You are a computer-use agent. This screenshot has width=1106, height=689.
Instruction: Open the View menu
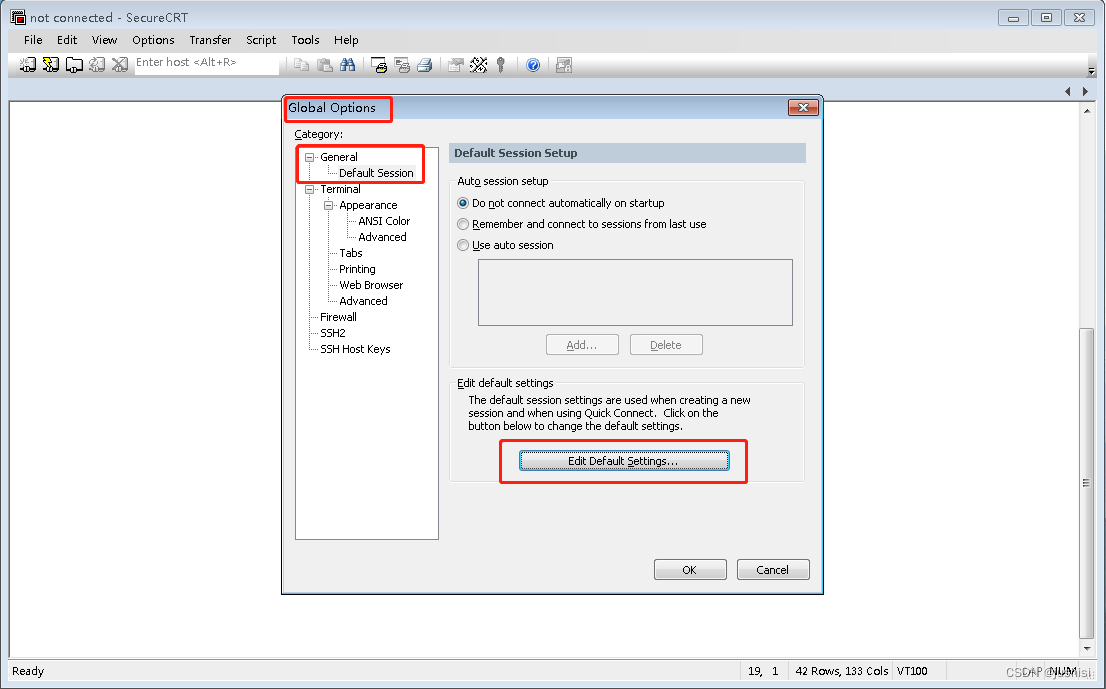tap(104, 40)
